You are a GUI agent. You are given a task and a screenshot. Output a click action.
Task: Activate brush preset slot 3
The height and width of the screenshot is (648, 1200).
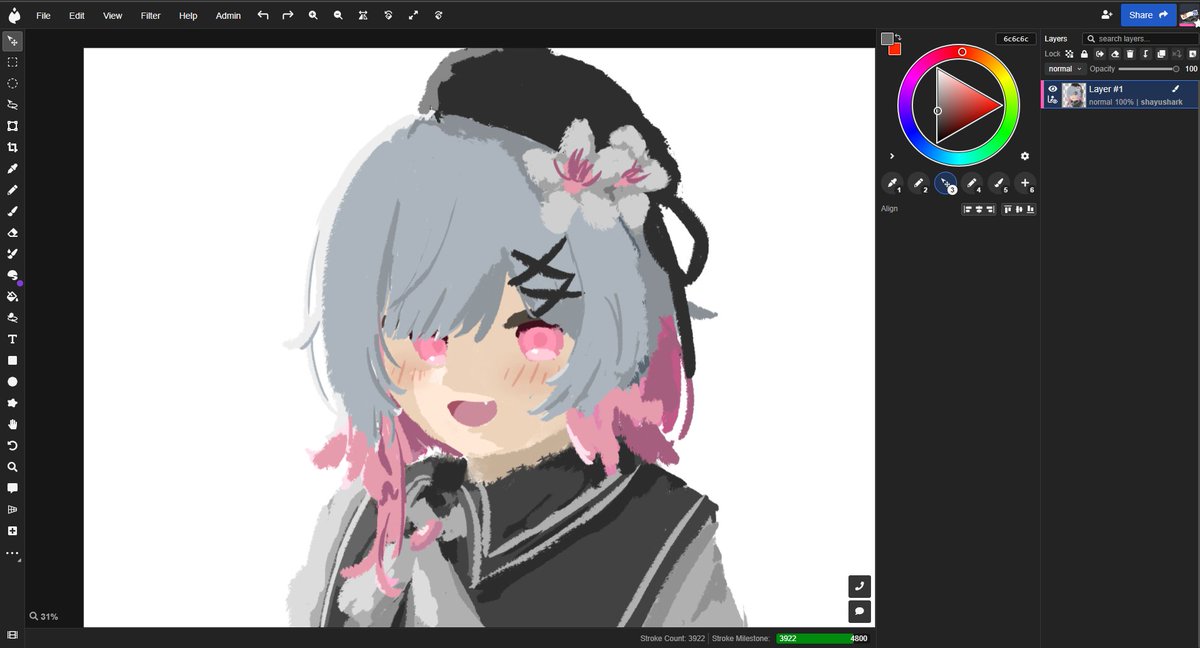click(945, 184)
